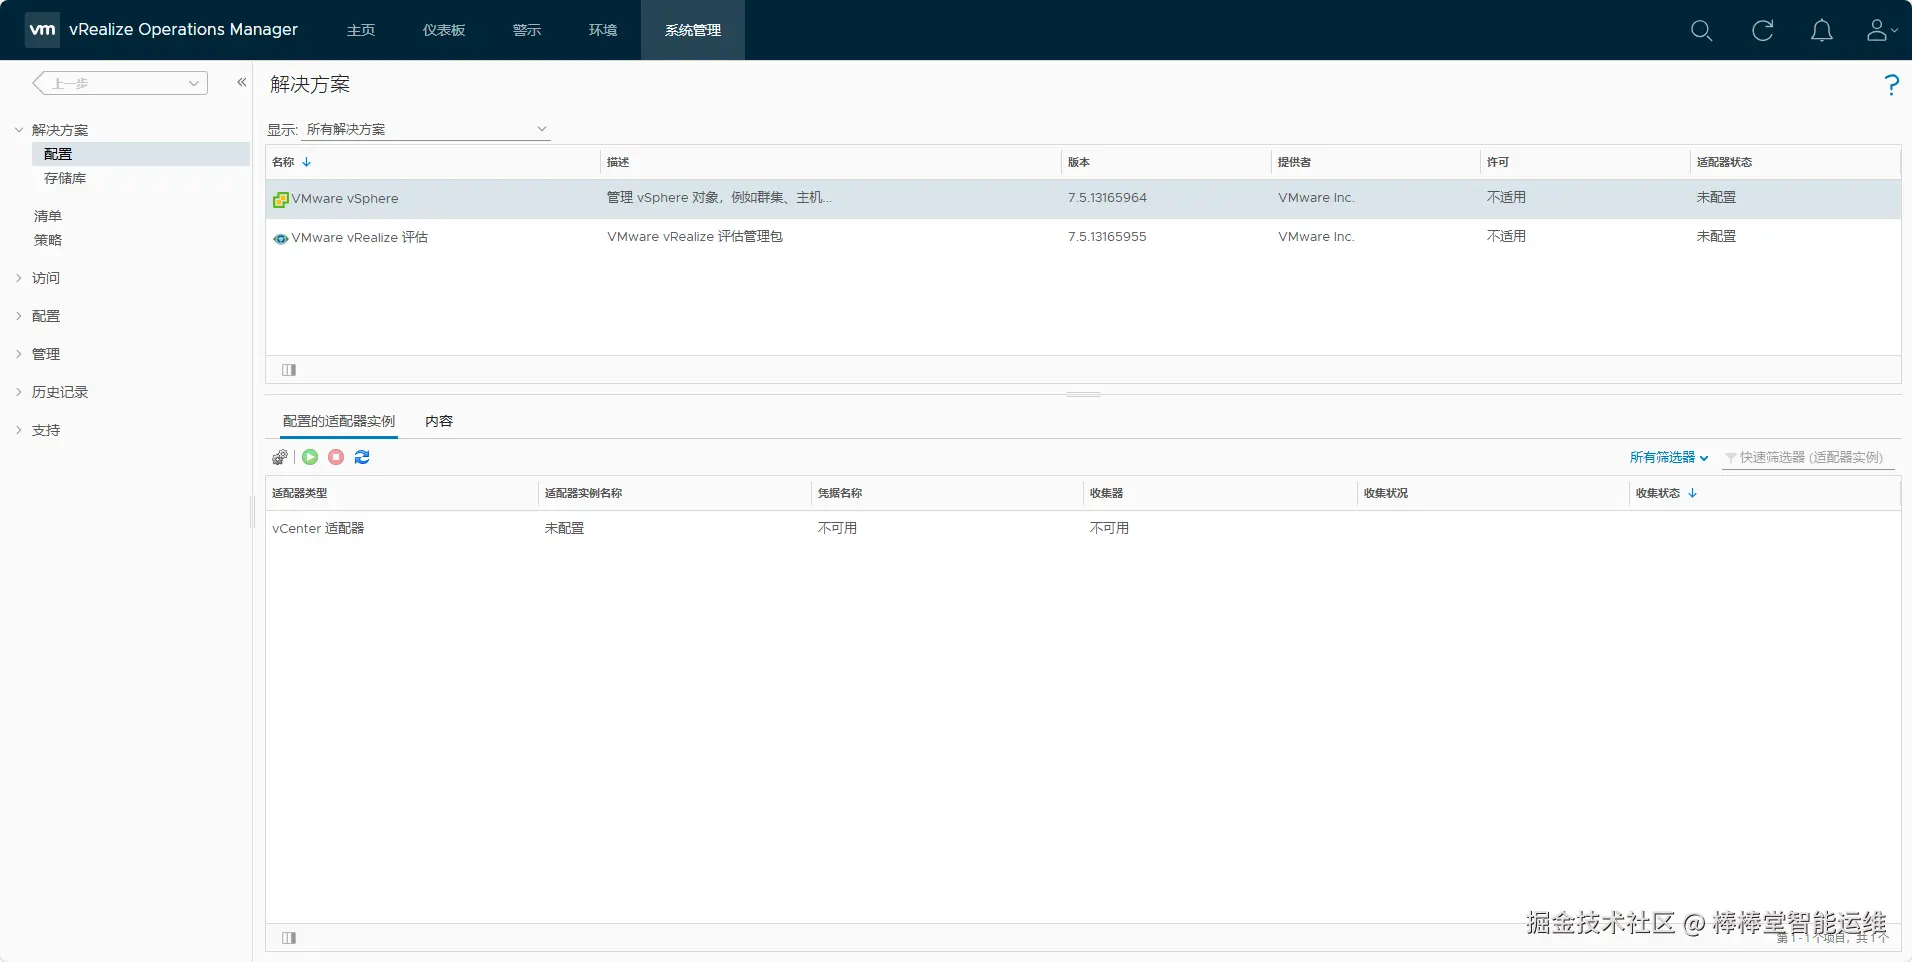1912x962 pixels.
Task: Switch to the 内容 tab
Action: click(439, 421)
